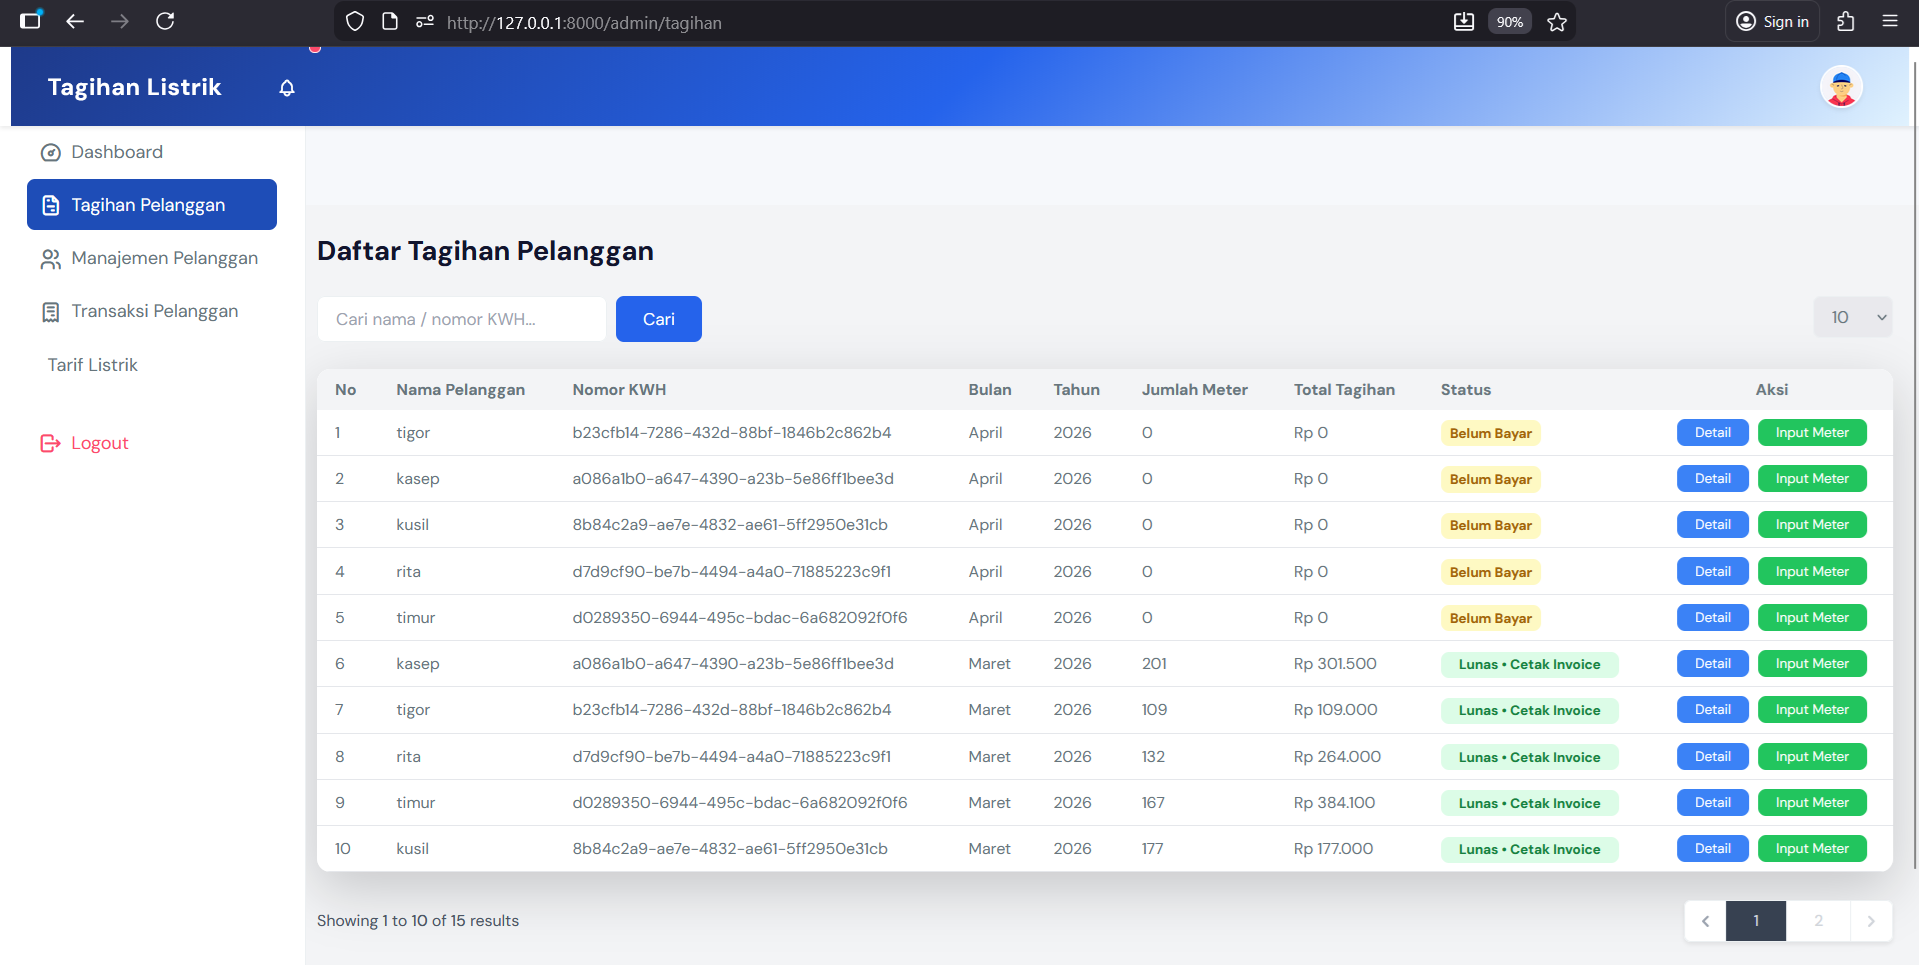
Task: Open the Transaksi Pelanggan menu item
Action: point(152,311)
